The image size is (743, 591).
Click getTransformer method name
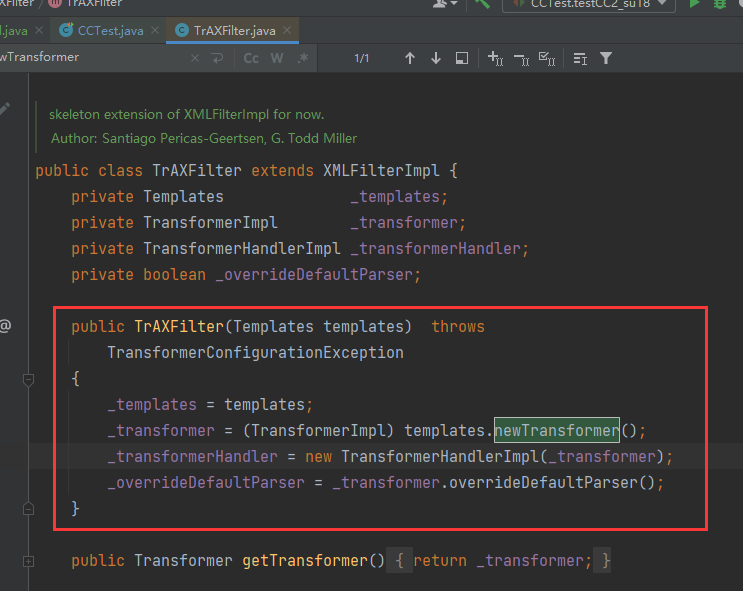click(x=305, y=561)
